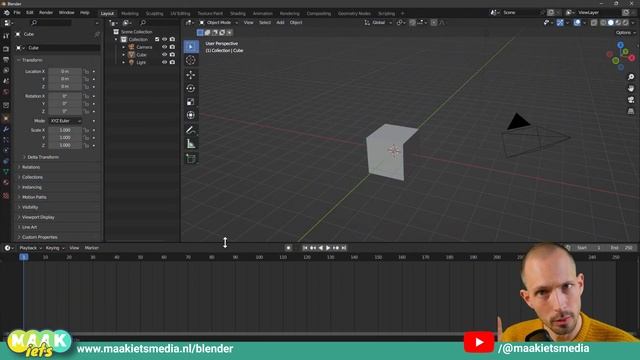Open the viewport Add menu
Image resolution: width=640 pixels, height=360 pixels.
point(280,23)
